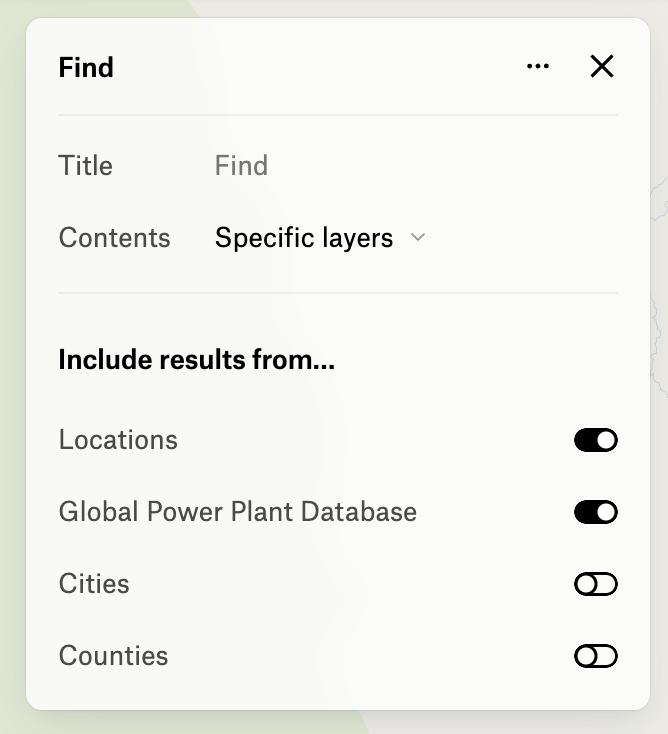Click the grey map area above the panel
The width and height of the screenshot is (668, 734).
coord(400,8)
